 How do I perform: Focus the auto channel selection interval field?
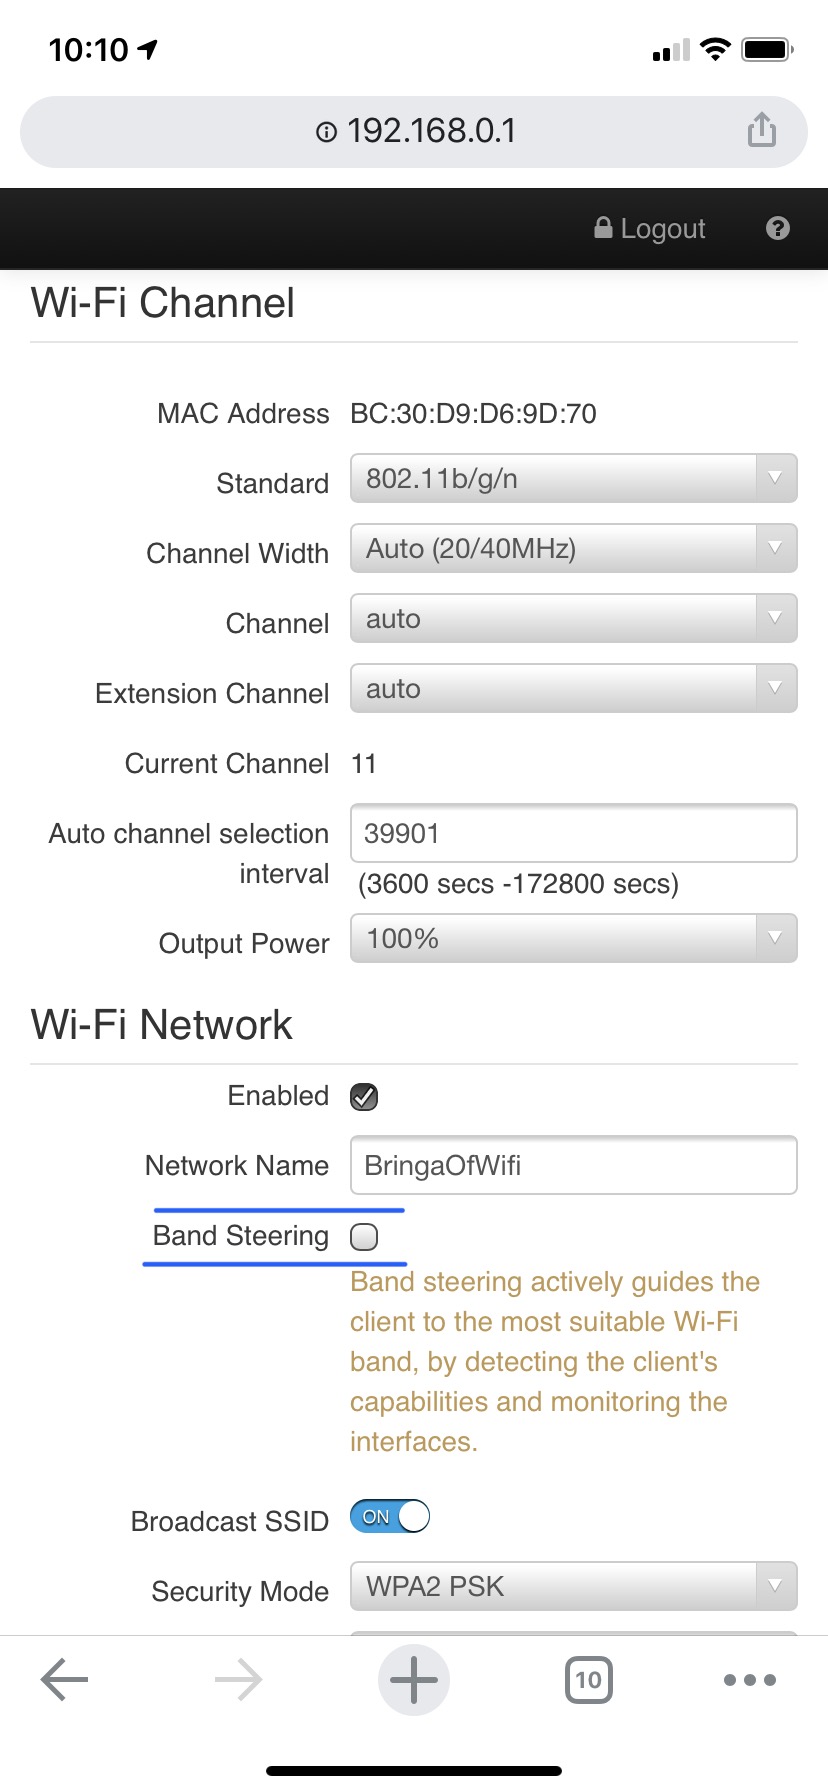[573, 833]
